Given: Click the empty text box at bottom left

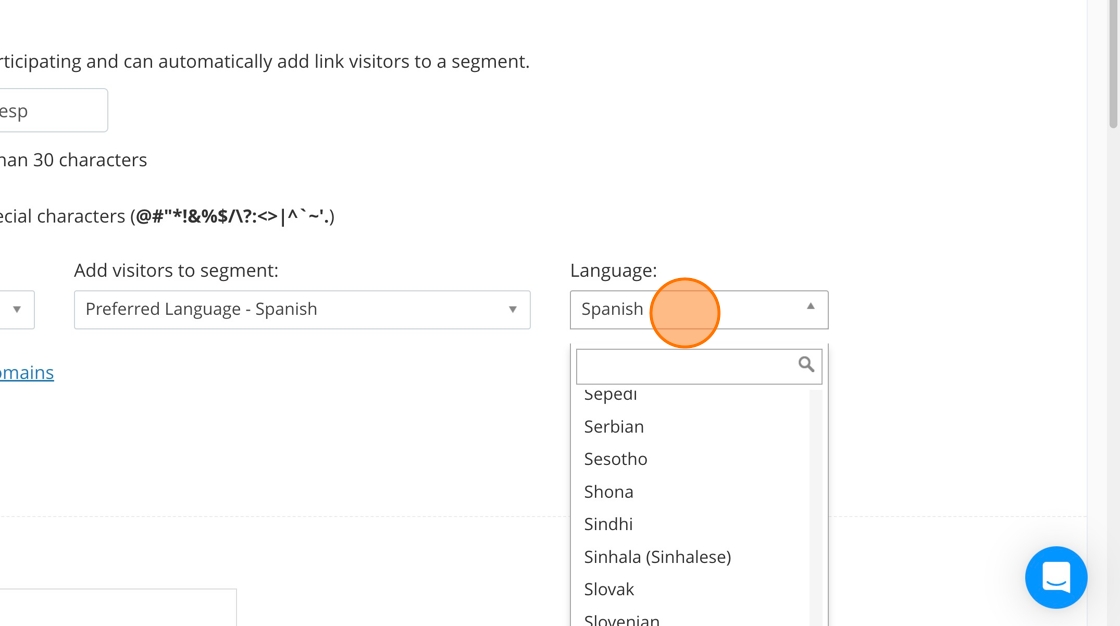Looking at the screenshot, I should point(118,607).
